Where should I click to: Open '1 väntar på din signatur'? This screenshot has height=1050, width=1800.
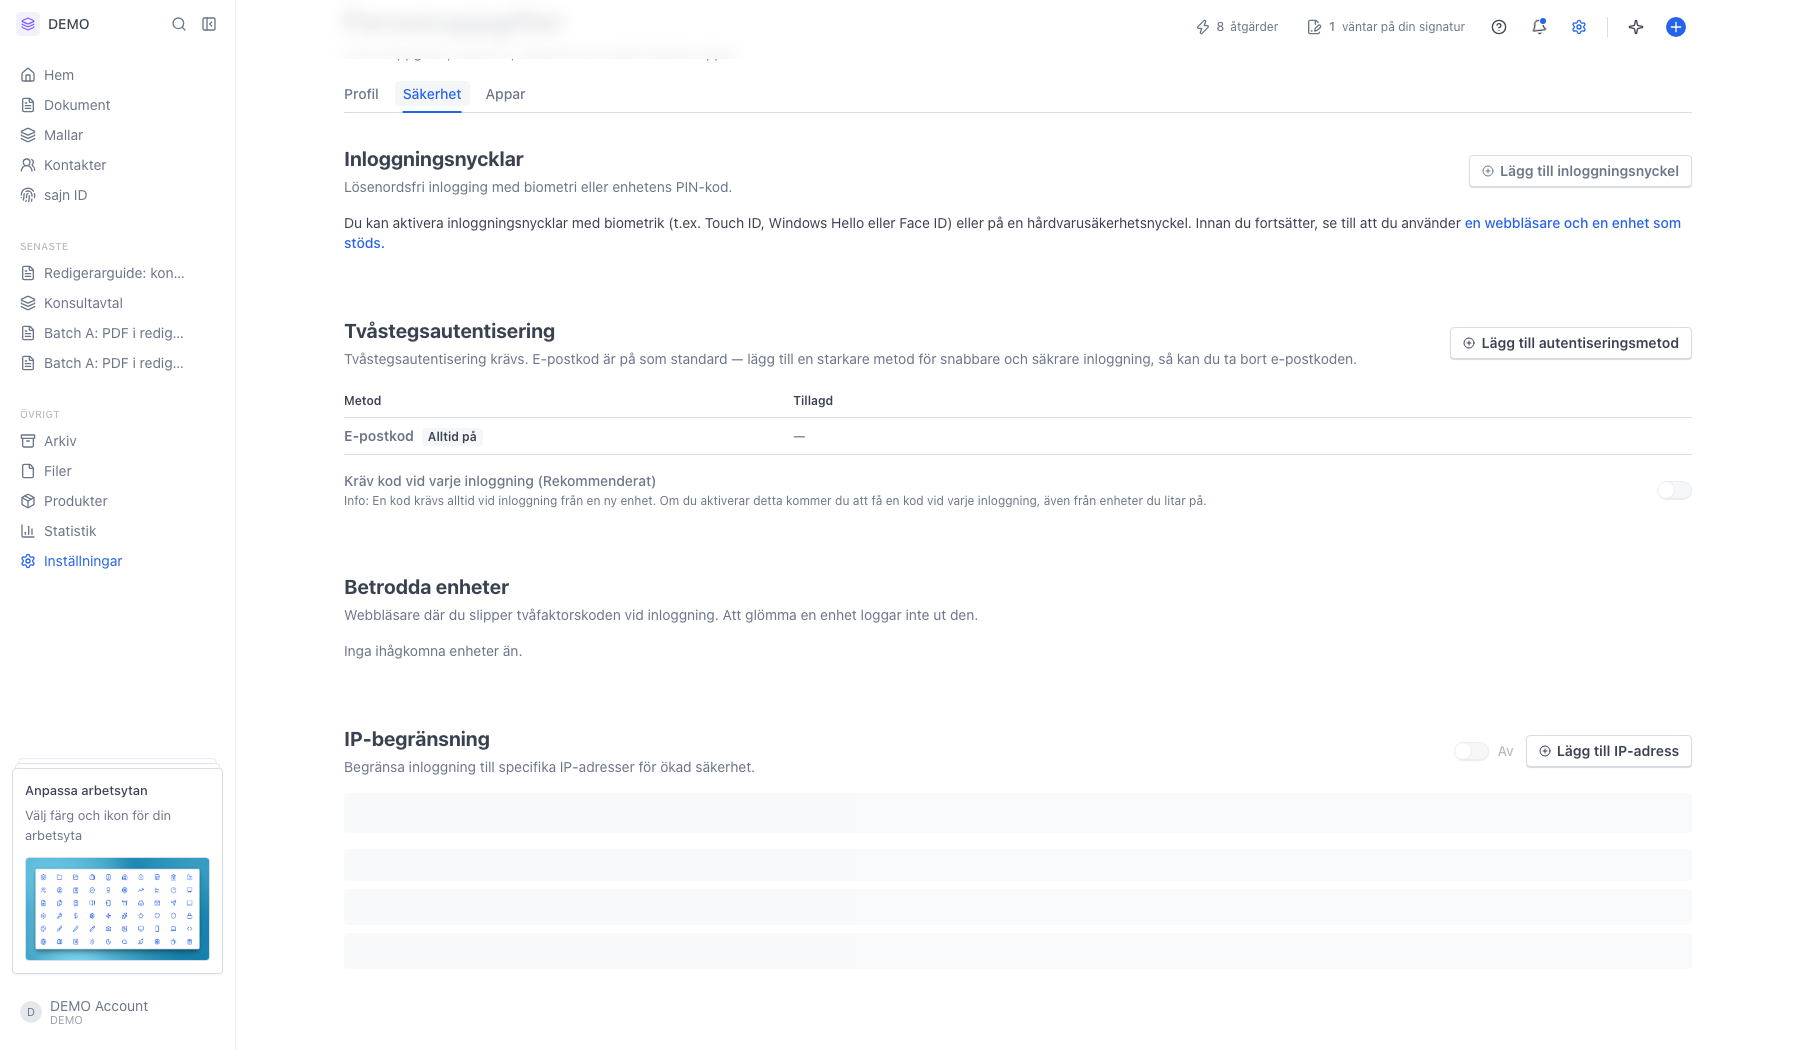(x=1386, y=27)
